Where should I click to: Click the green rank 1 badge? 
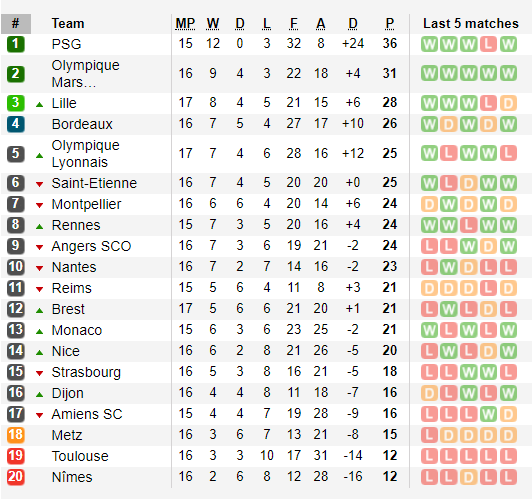point(16,44)
